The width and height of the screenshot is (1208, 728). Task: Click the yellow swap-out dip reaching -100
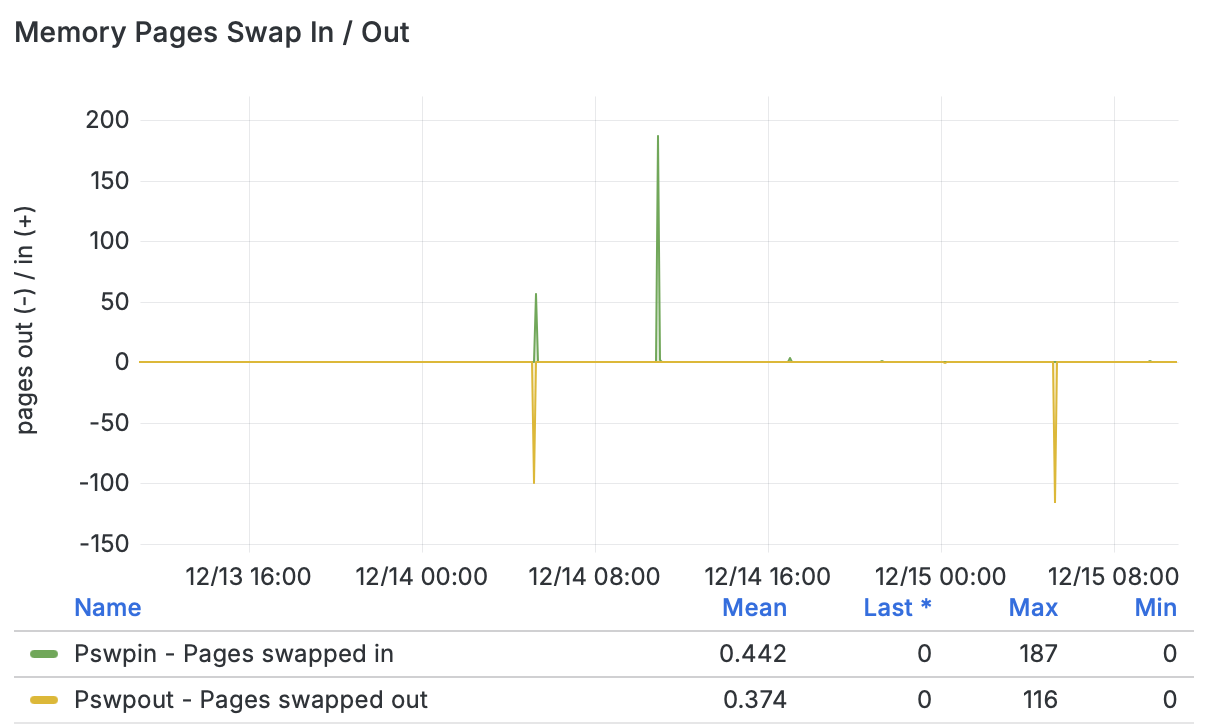534,481
